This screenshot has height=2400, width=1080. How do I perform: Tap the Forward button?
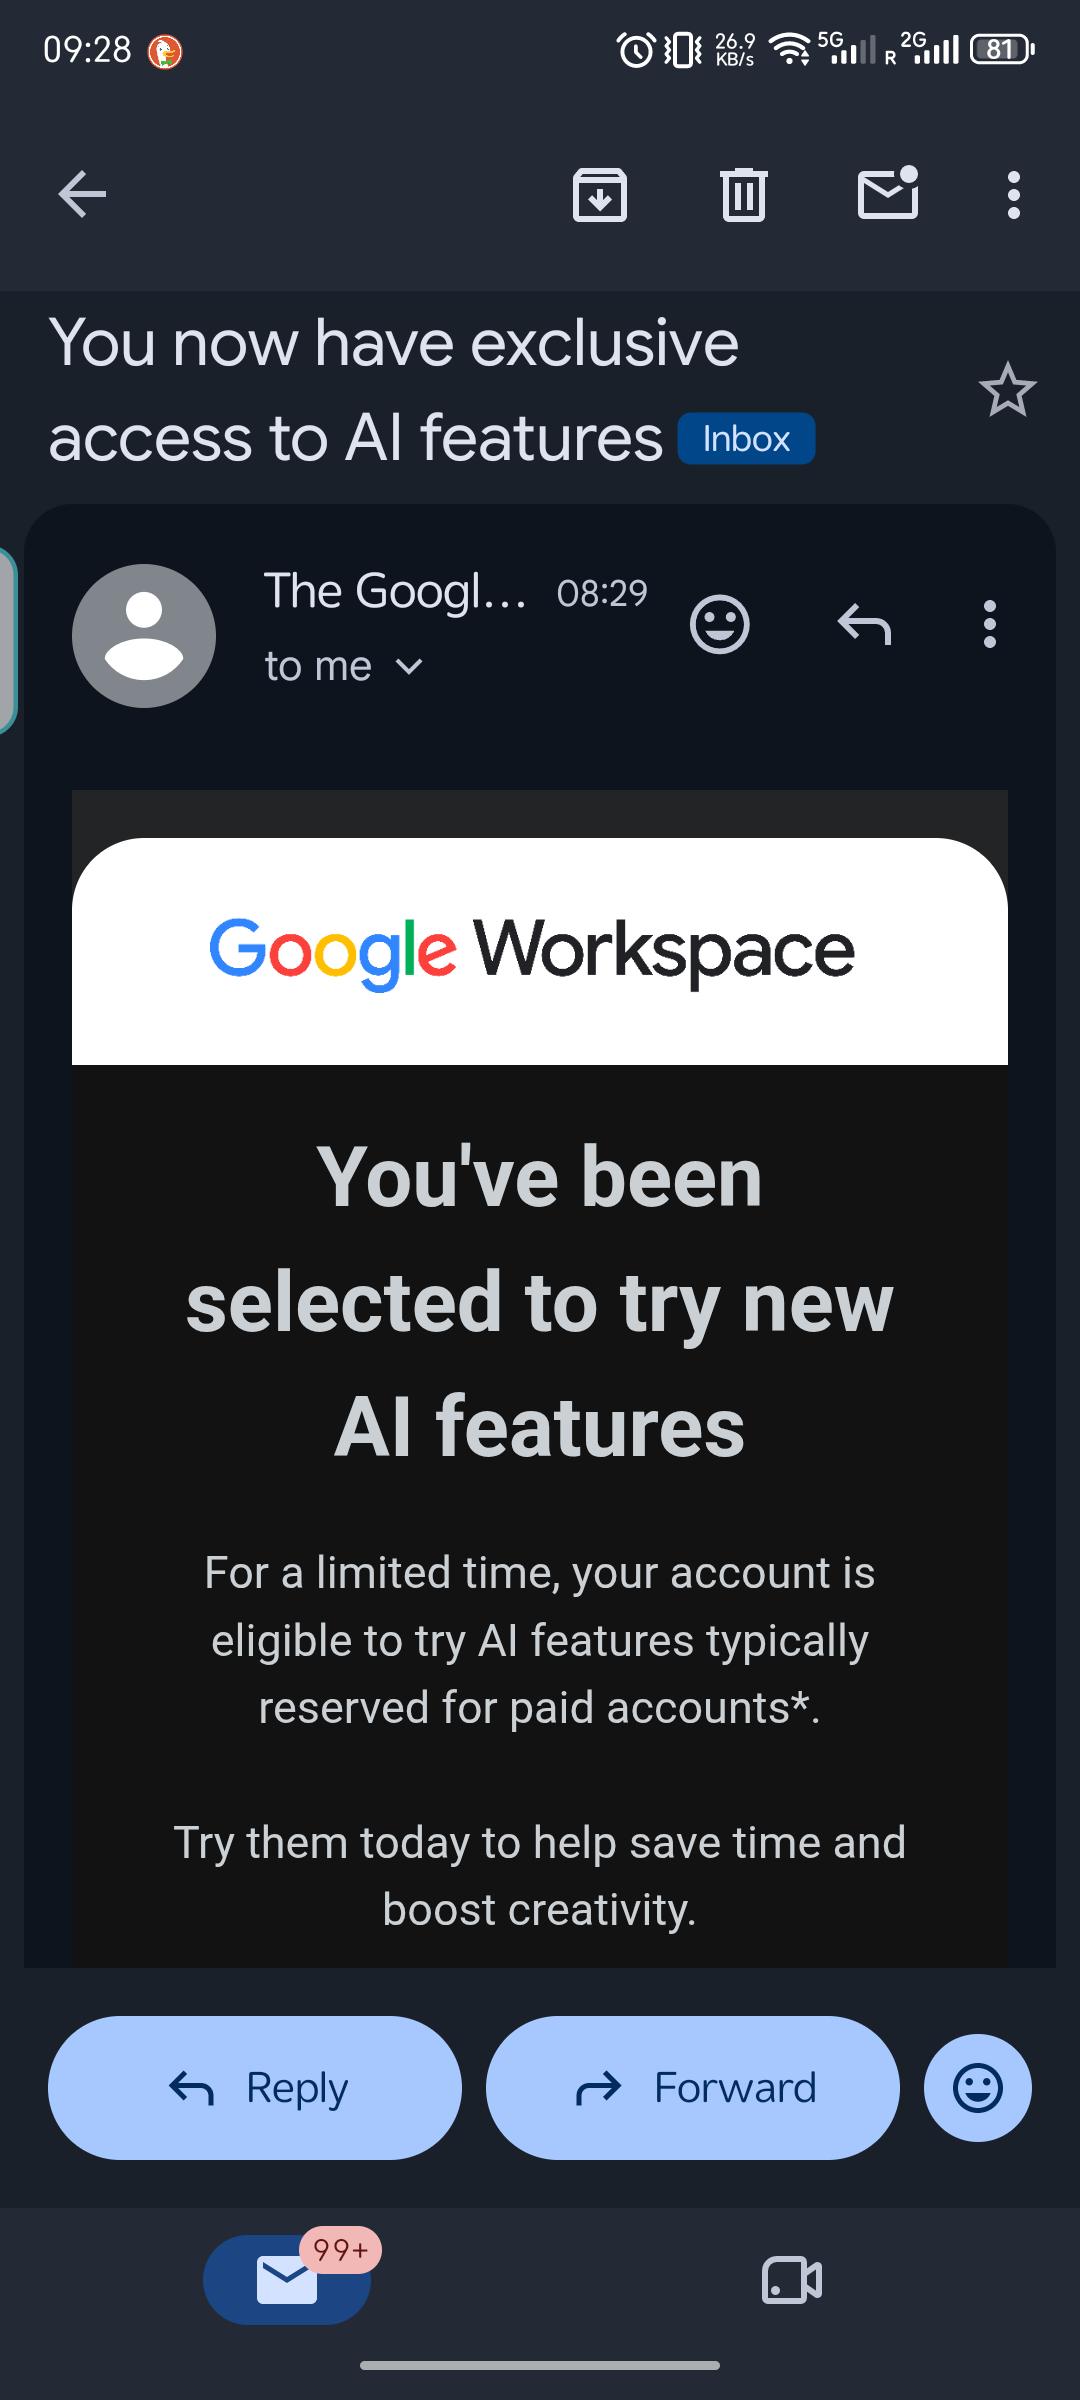pyautogui.click(x=693, y=2087)
